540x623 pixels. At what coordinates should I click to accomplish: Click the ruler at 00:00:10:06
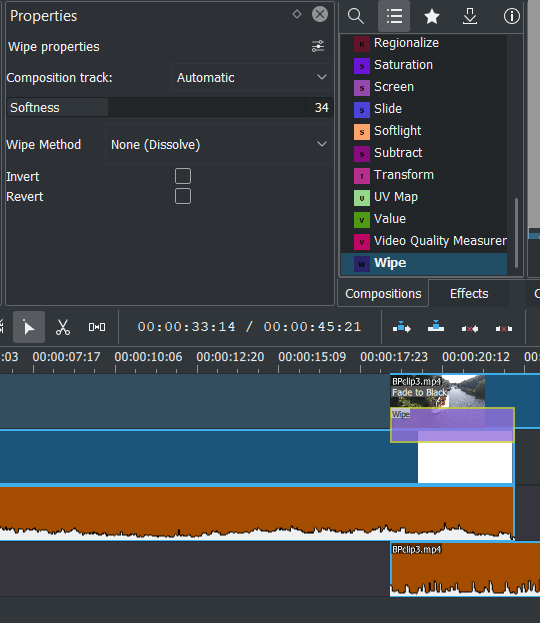click(x=148, y=357)
